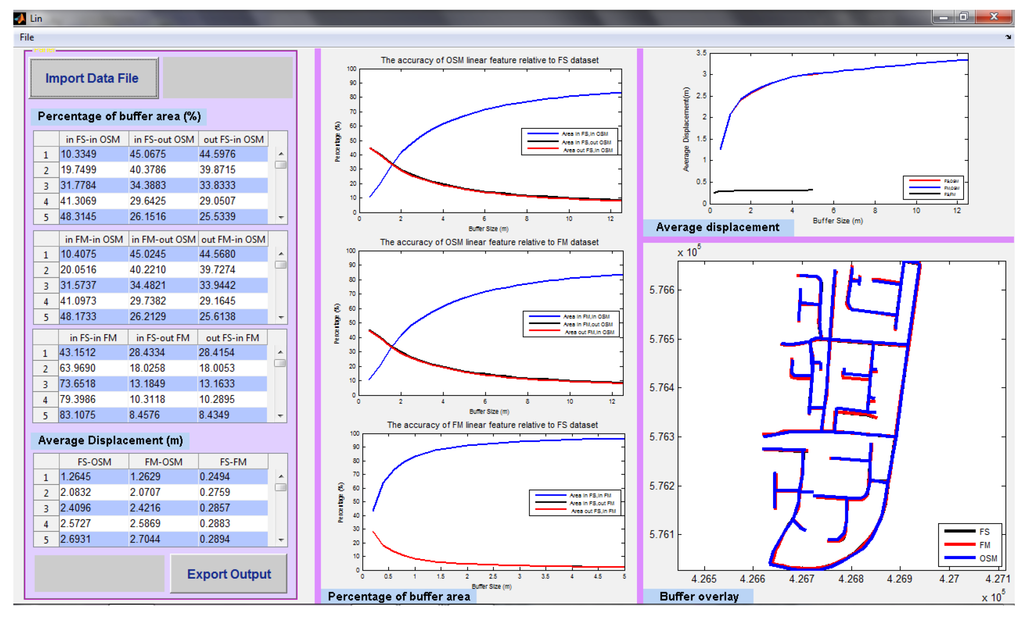Select cell 40.2210 in FM-OSM table
This screenshot has width=1024, height=621.
pos(163,270)
